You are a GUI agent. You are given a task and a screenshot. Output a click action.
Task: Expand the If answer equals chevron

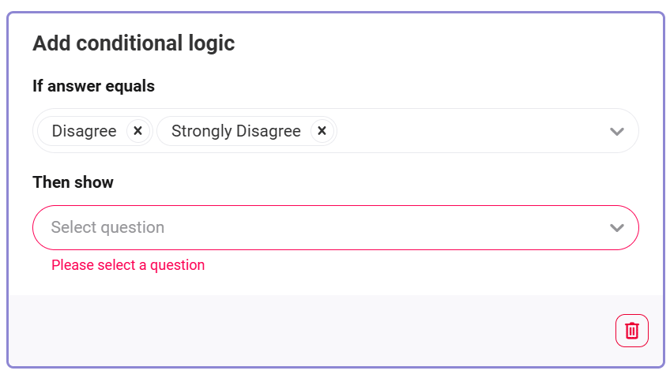click(x=617, y=131)
